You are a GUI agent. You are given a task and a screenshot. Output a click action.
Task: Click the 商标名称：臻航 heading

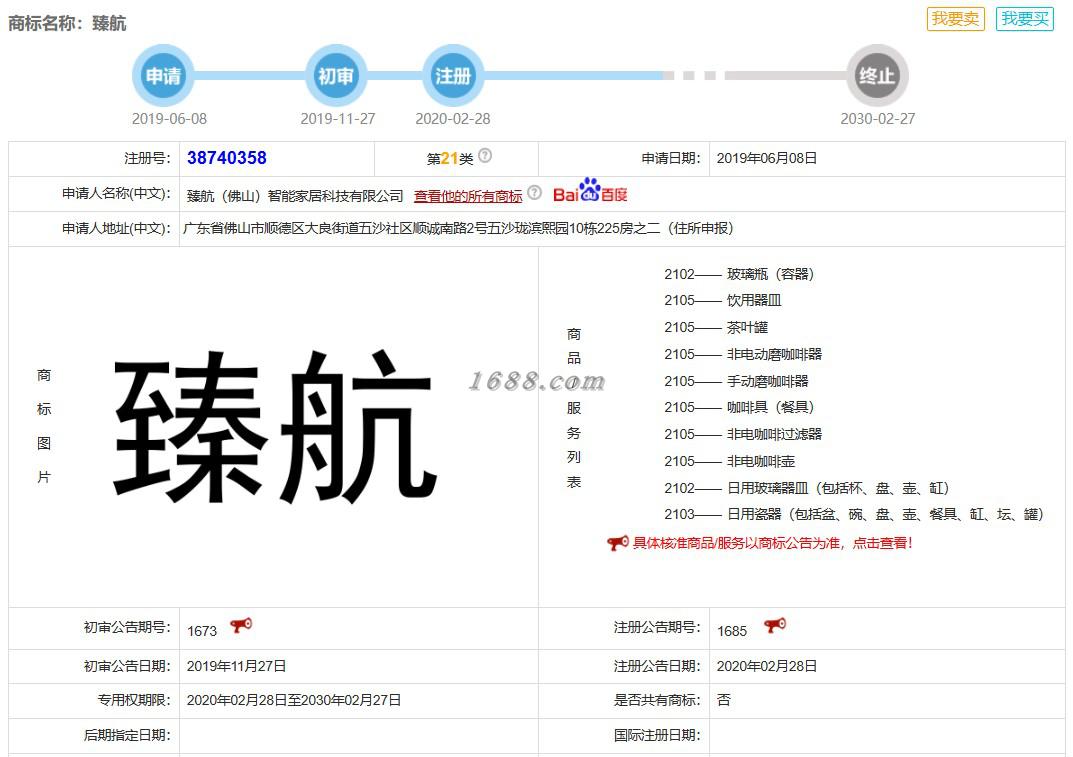pyautogui.click(x=67, y=23)
